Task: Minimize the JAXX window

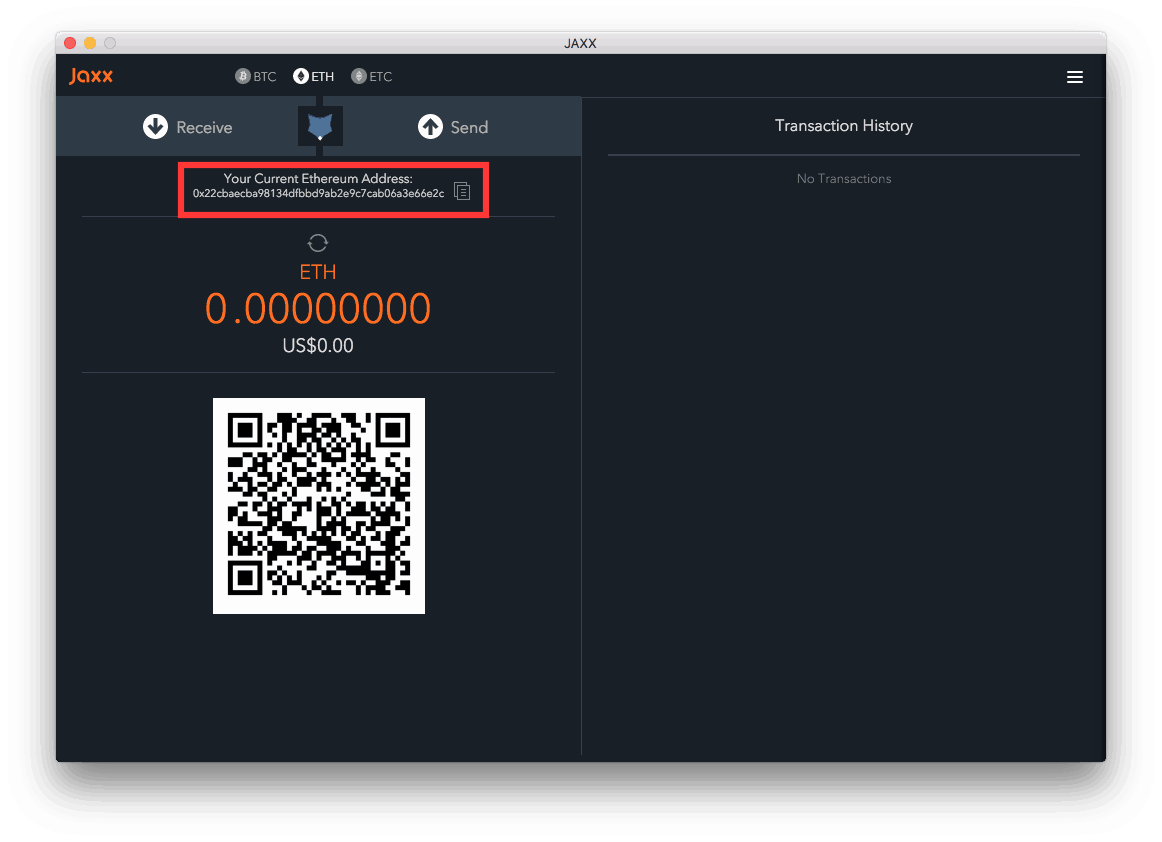Action: (x=90, y=43)
